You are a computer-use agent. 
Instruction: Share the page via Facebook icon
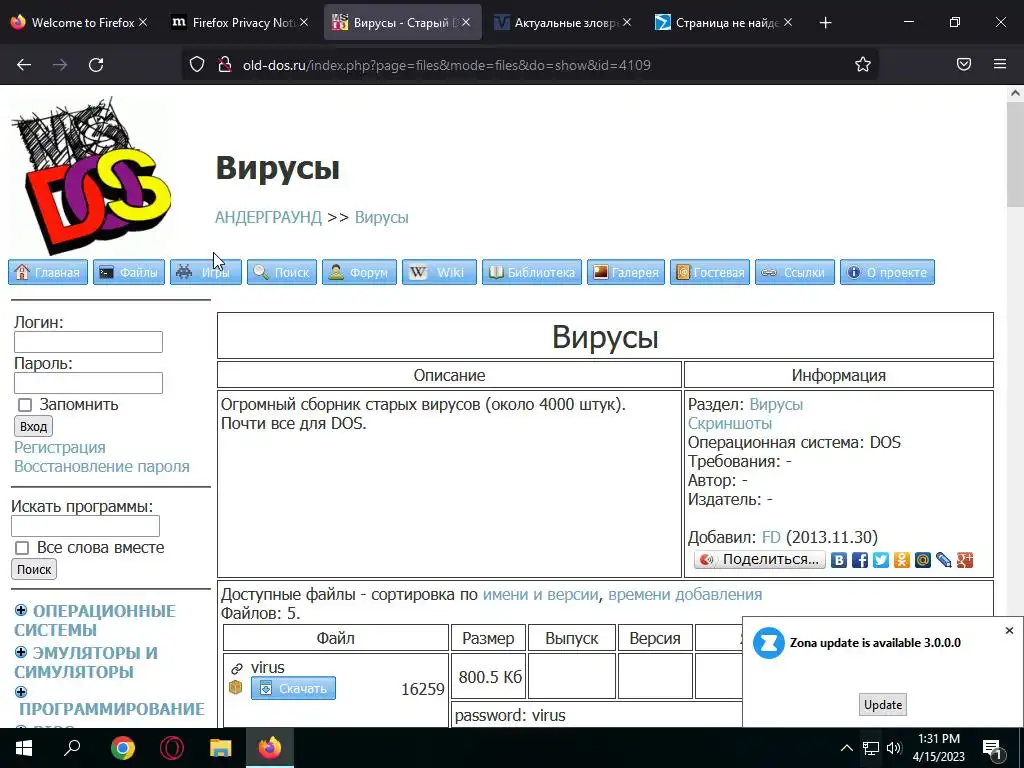click(860, 560)
